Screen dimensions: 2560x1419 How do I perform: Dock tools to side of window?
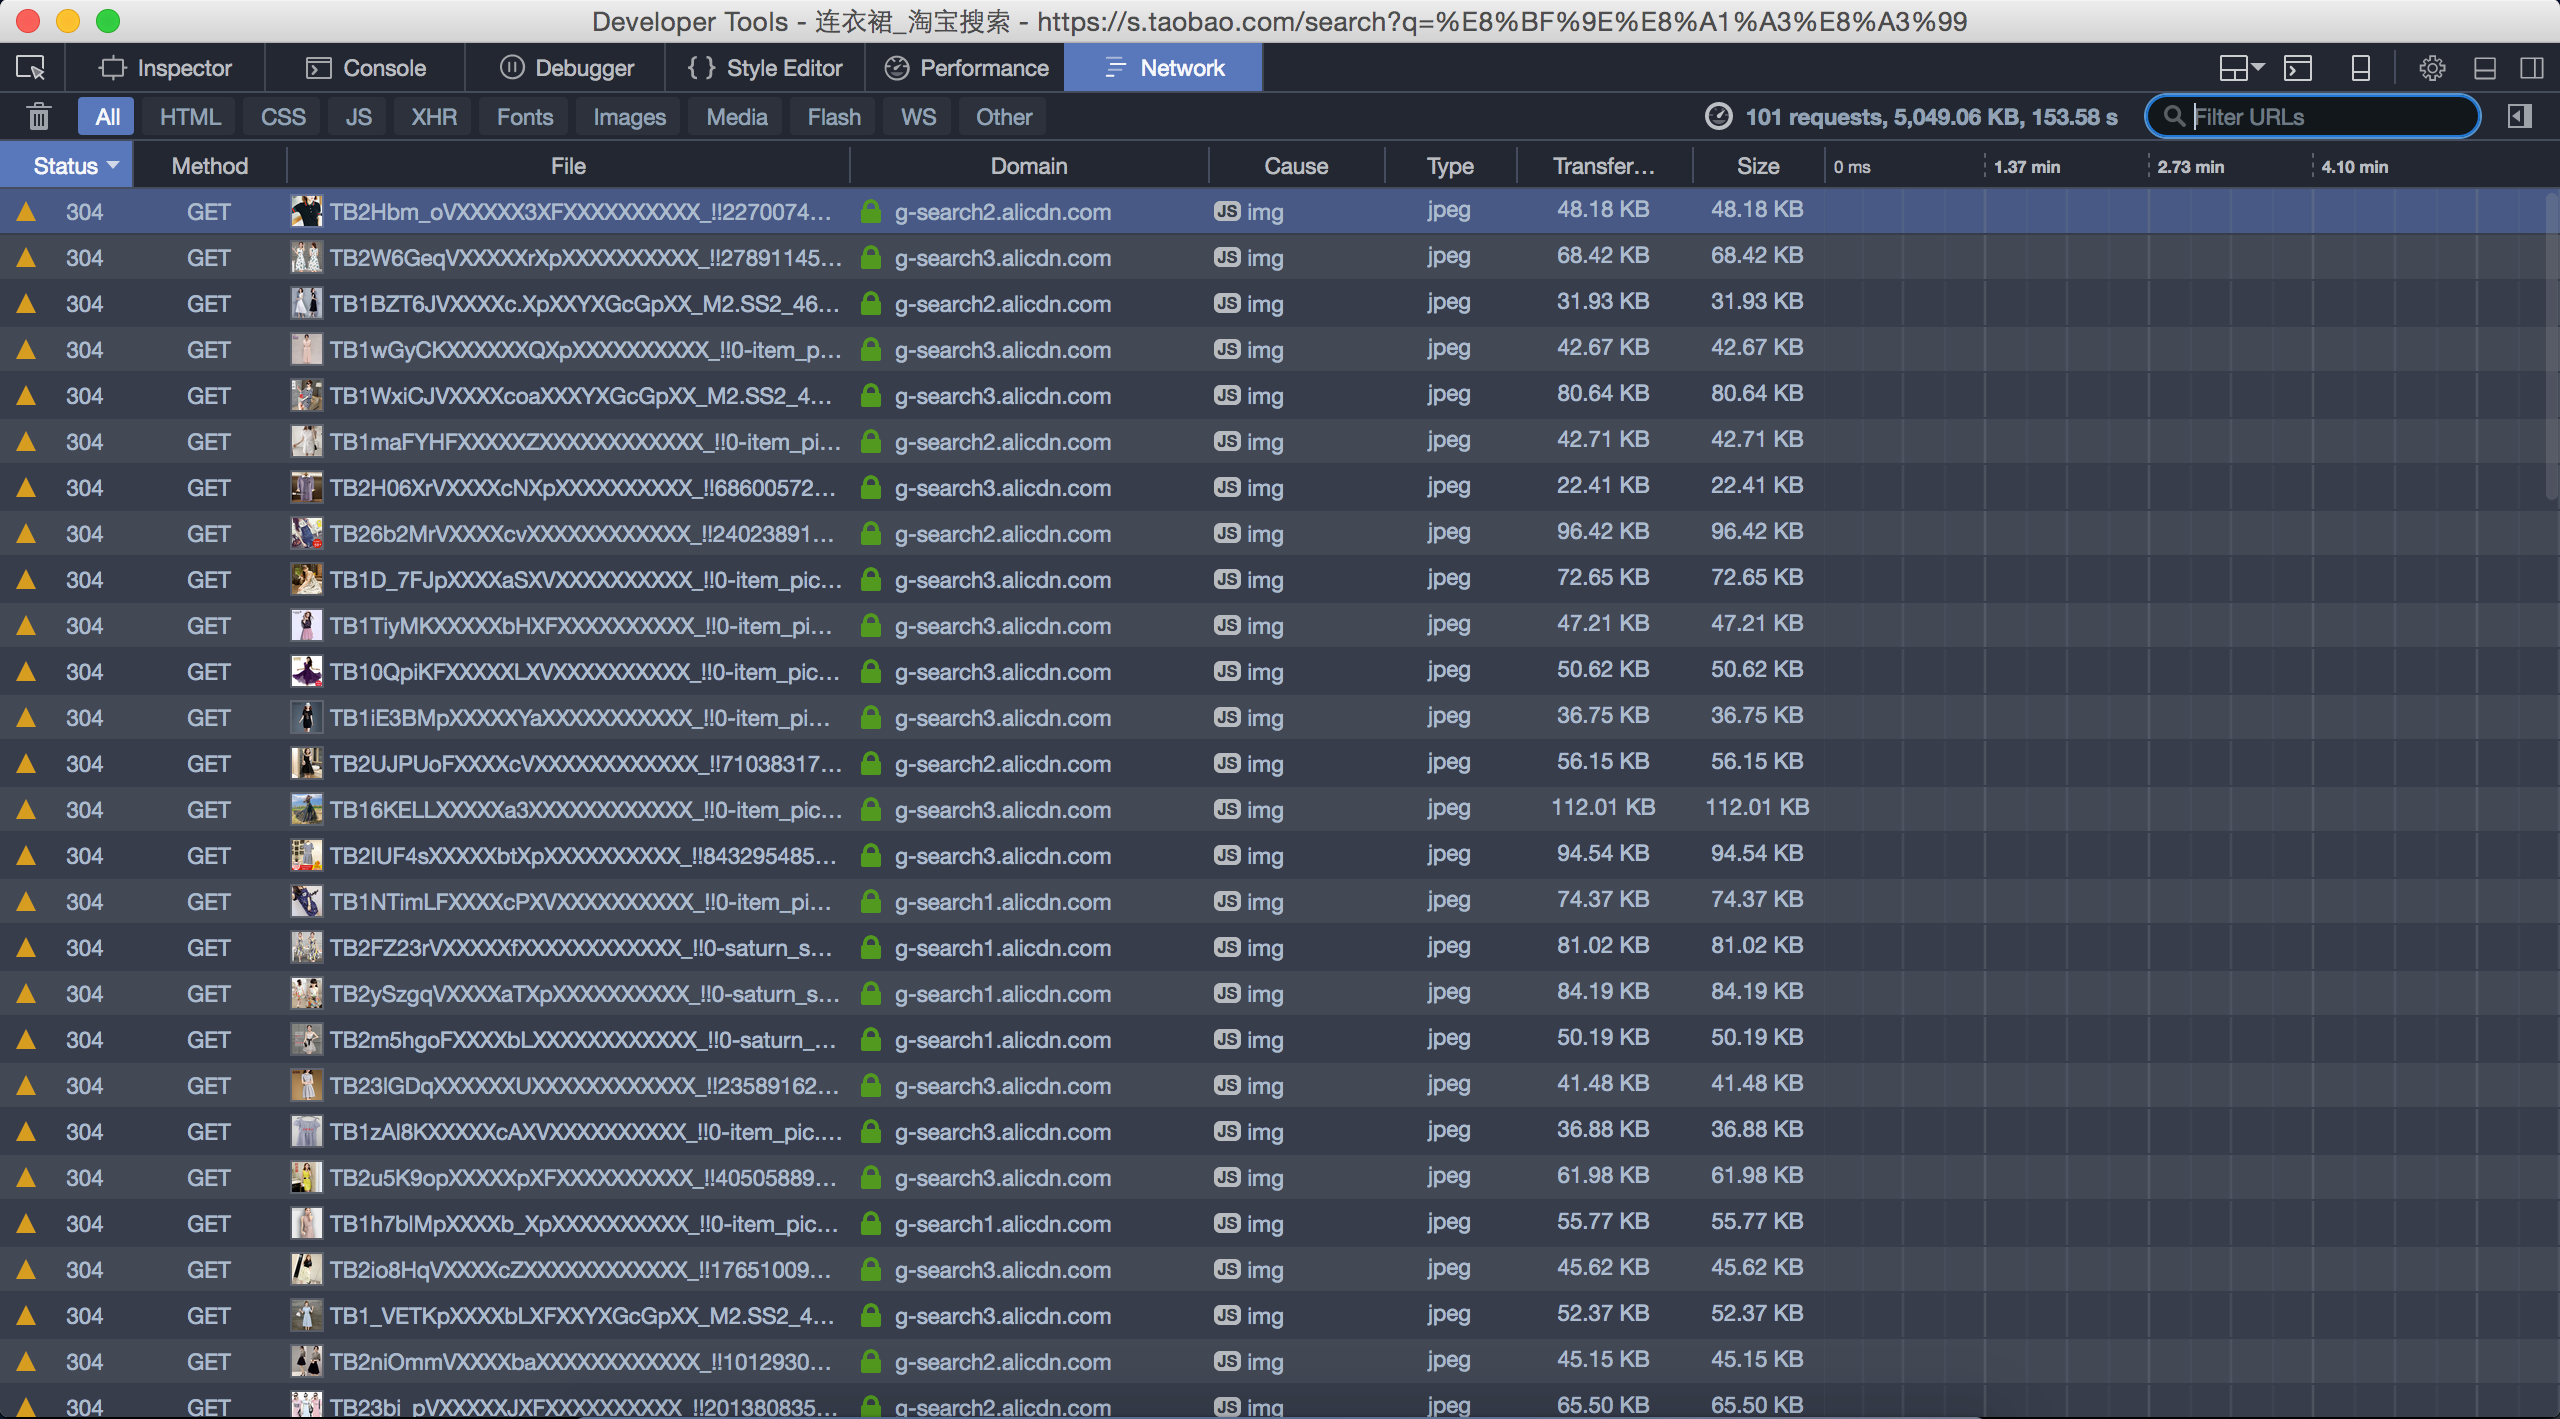(2532, 68)
